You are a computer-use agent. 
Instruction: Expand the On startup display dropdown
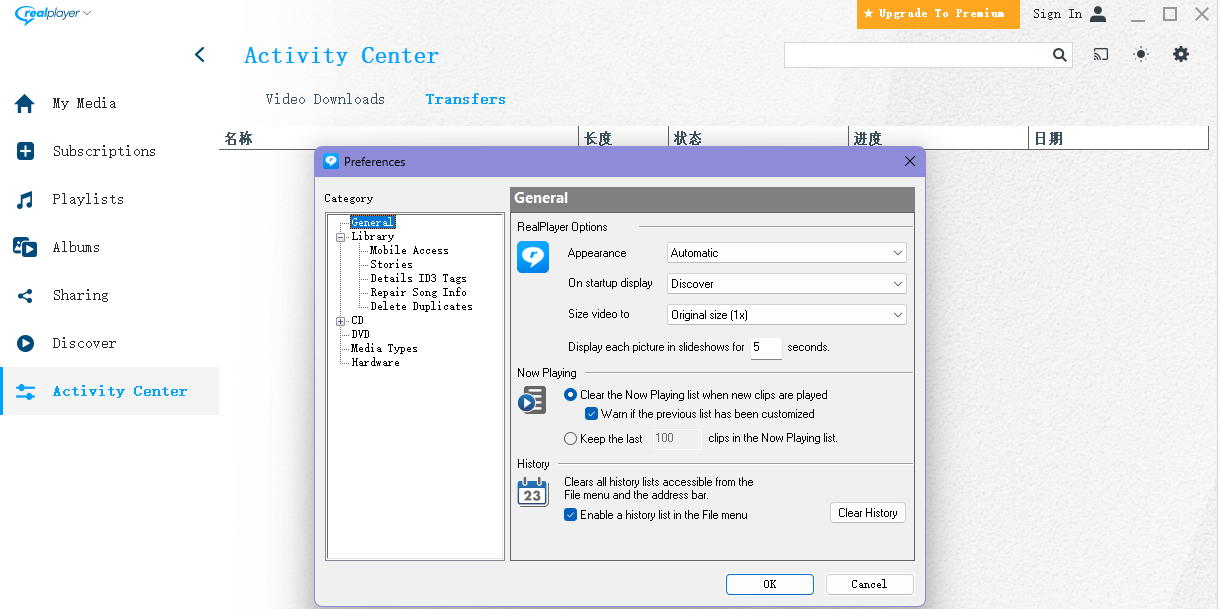point(786,284)
